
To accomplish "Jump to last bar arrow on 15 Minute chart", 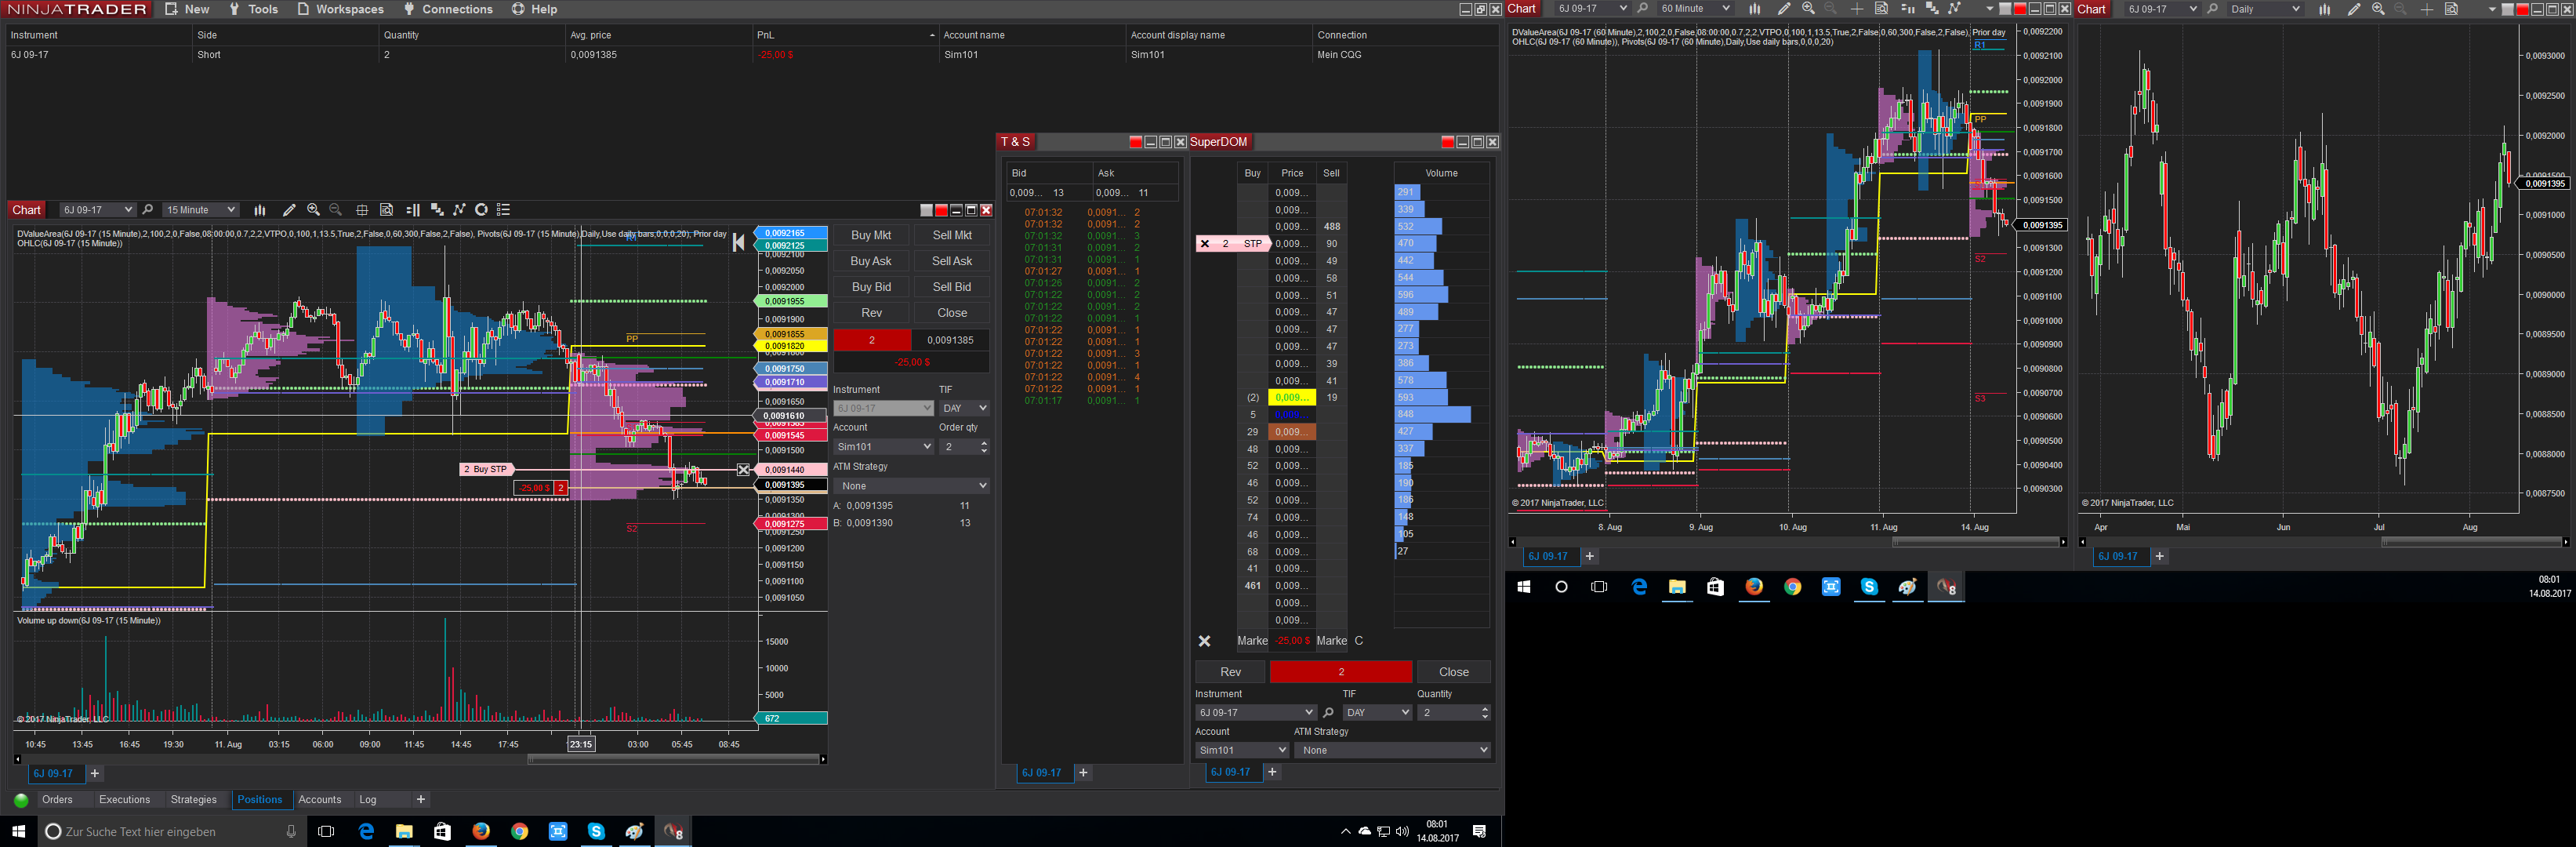I will pyautogui.click(x=738, y=242).
